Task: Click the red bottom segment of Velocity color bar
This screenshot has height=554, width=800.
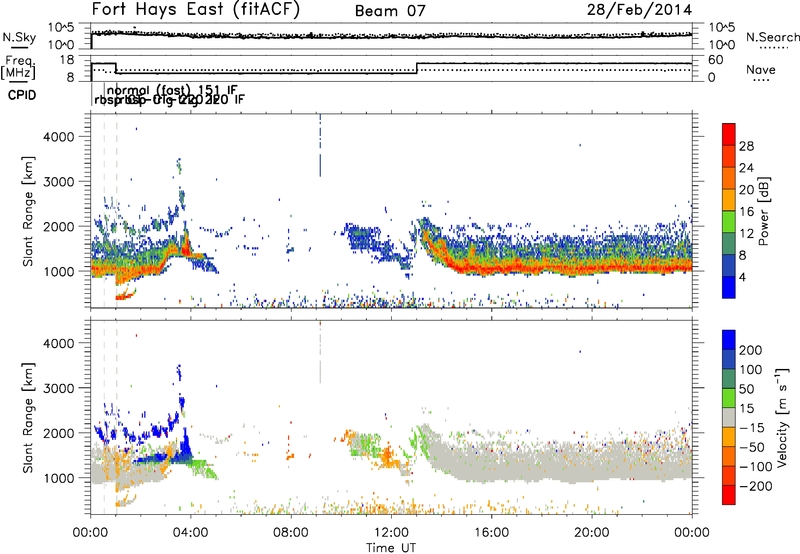Action: [729, 495]
